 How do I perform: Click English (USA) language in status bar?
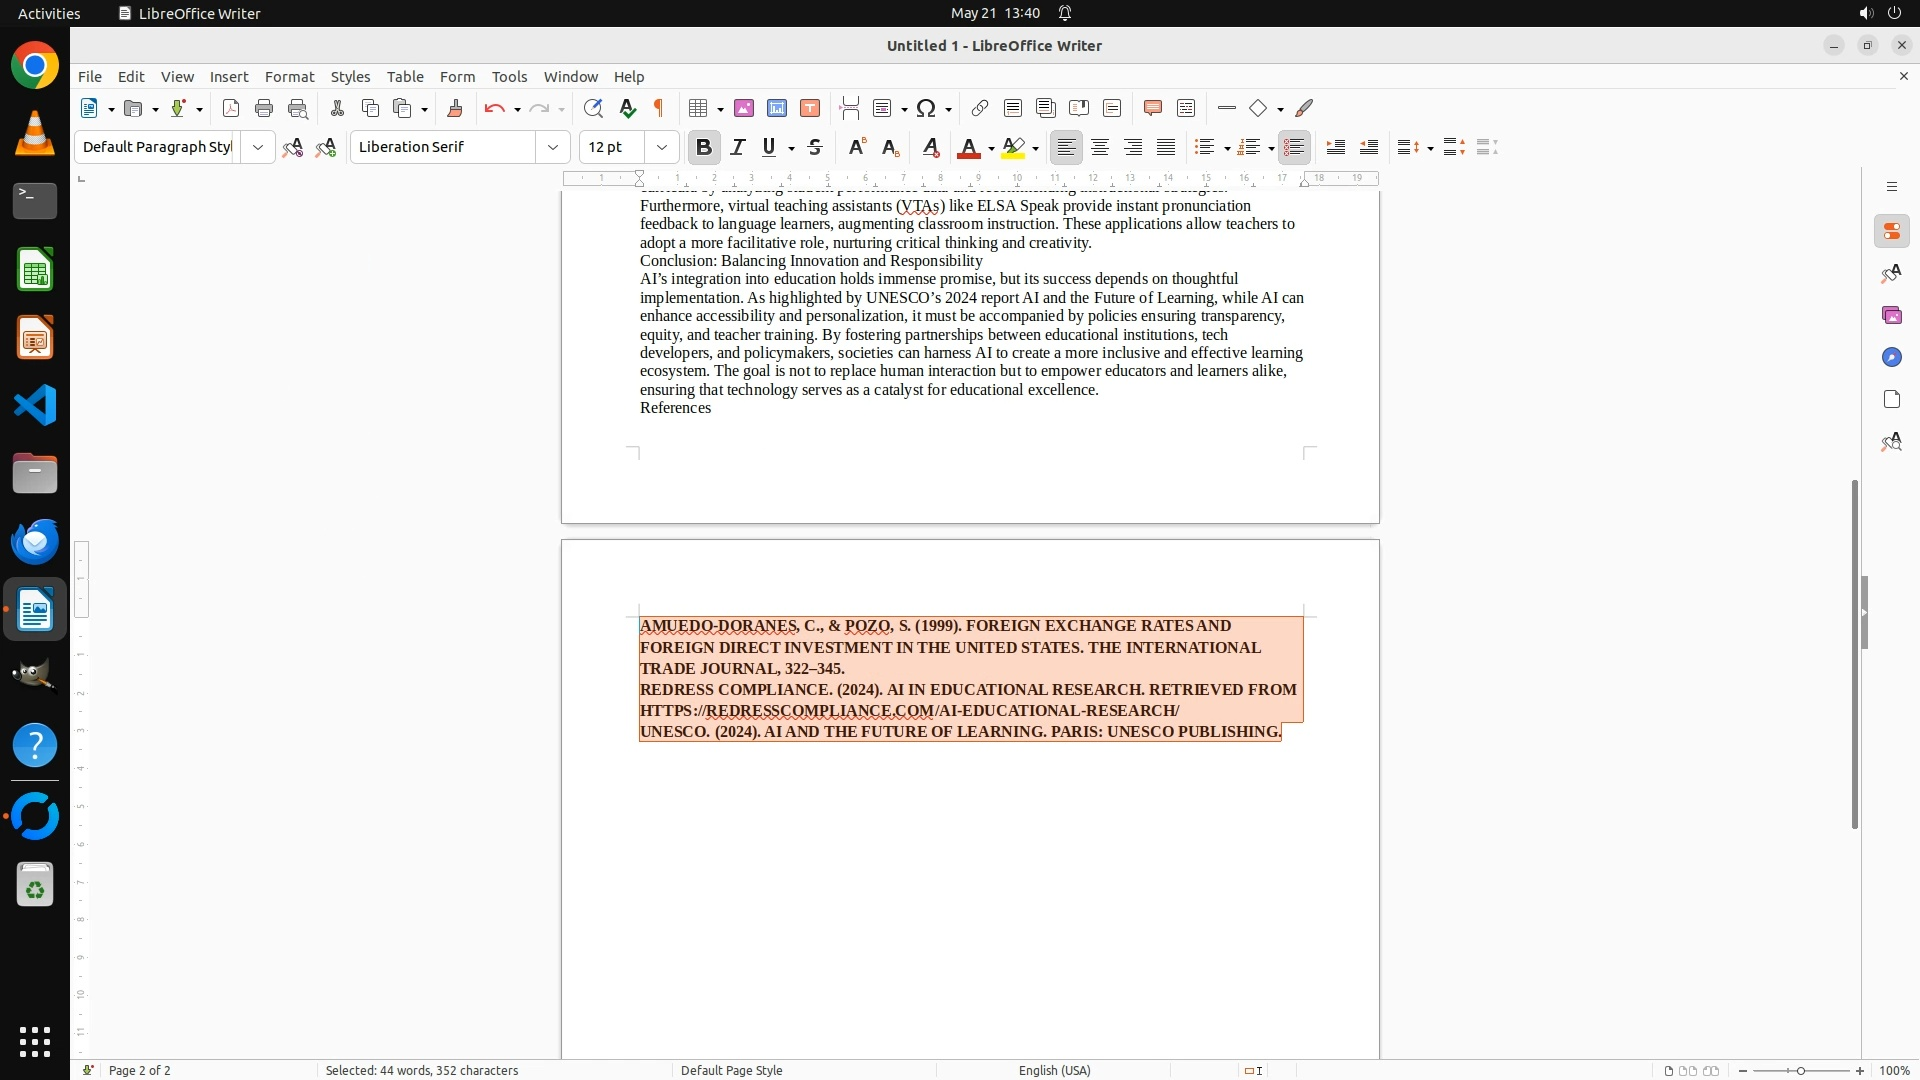tap(1054, 1070)
